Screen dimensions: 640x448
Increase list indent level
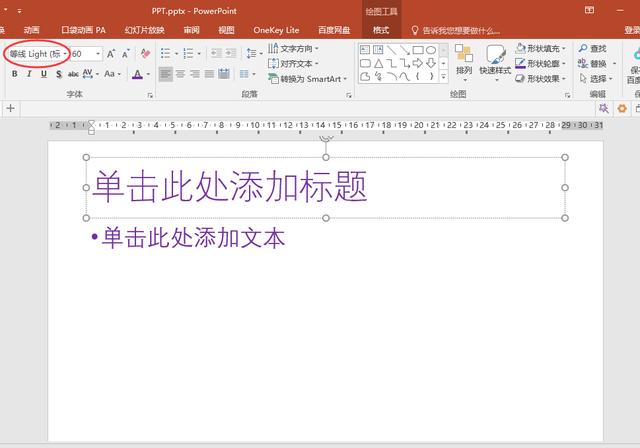click(231, 53)
